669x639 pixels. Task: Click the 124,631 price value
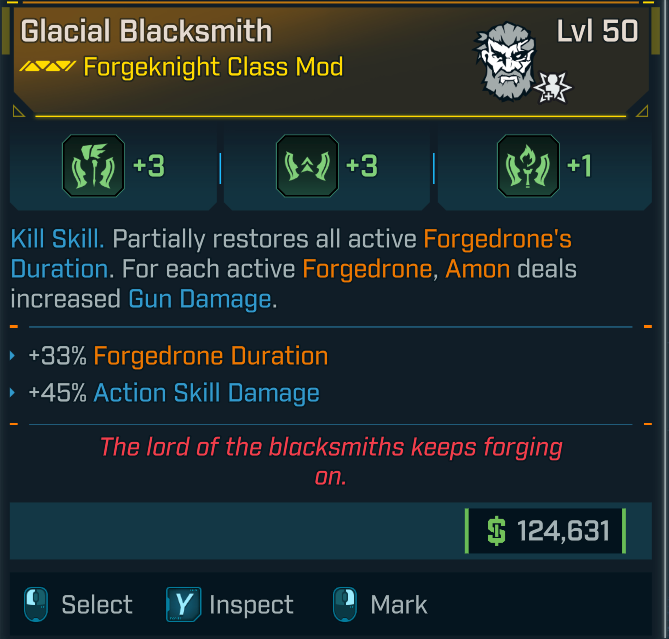pyautogui.click(x=563, y=530)
